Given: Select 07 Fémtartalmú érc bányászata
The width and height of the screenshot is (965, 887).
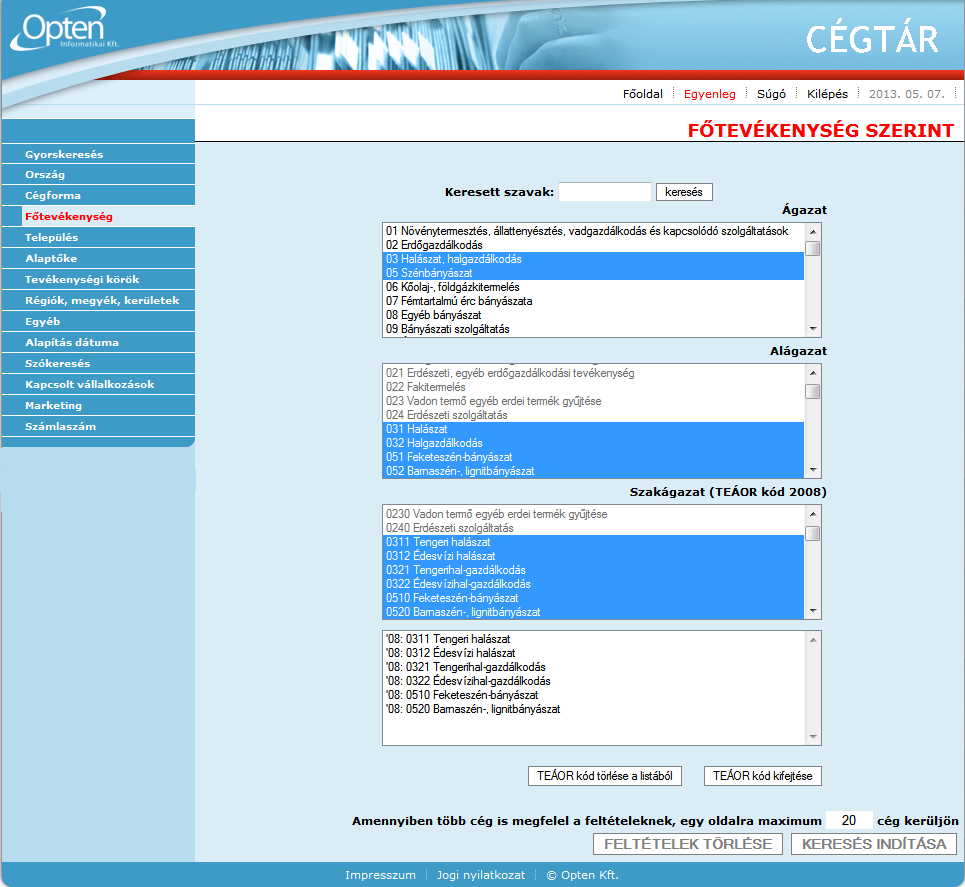Looking at the screenshot, I should (x=593, y=301).
